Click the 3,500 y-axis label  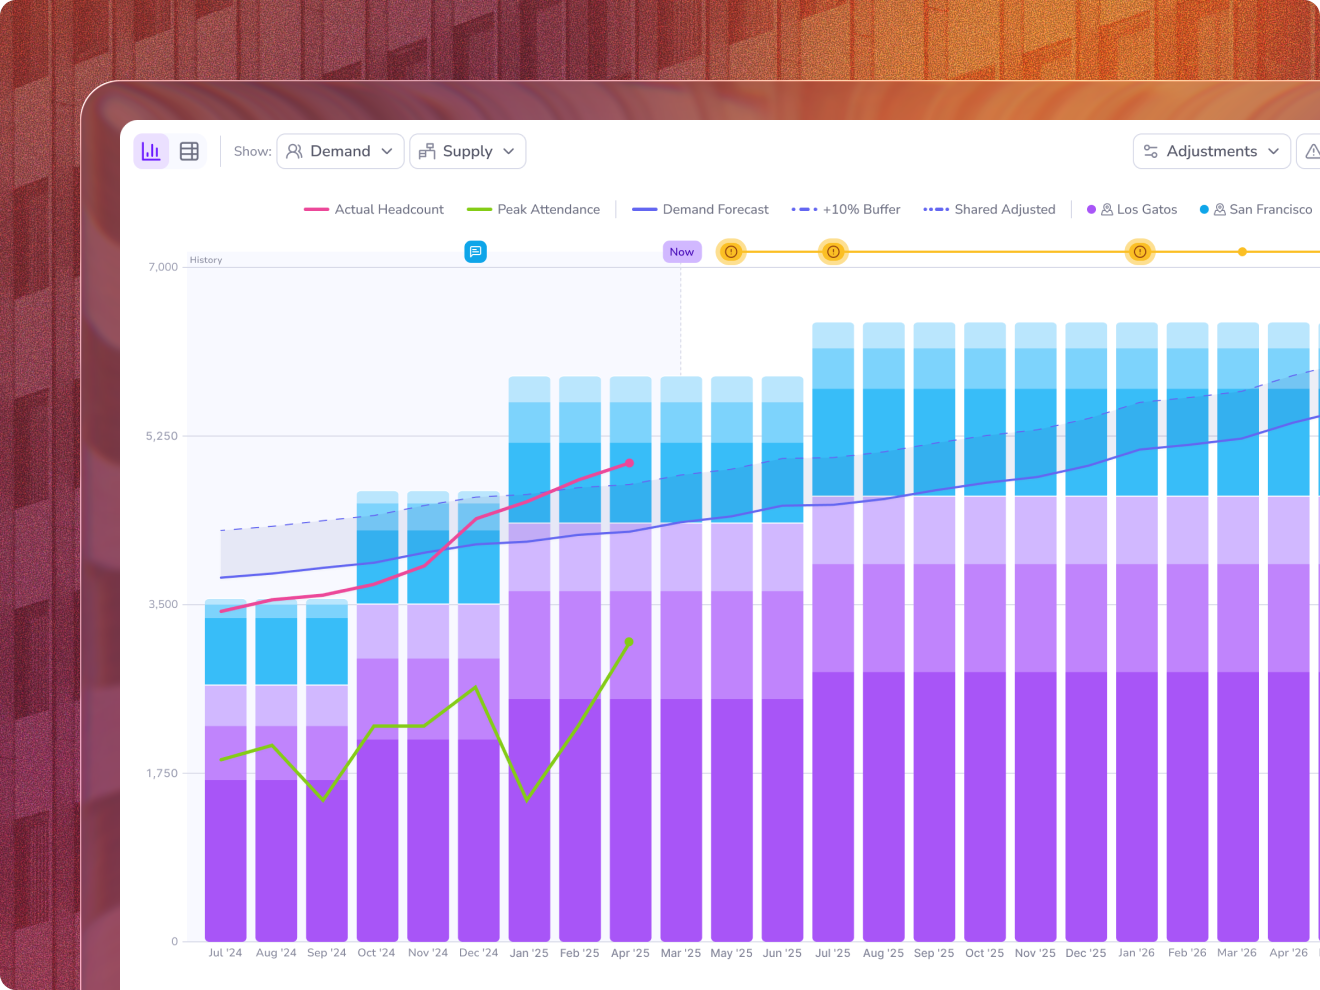click(x=162, y=604)
